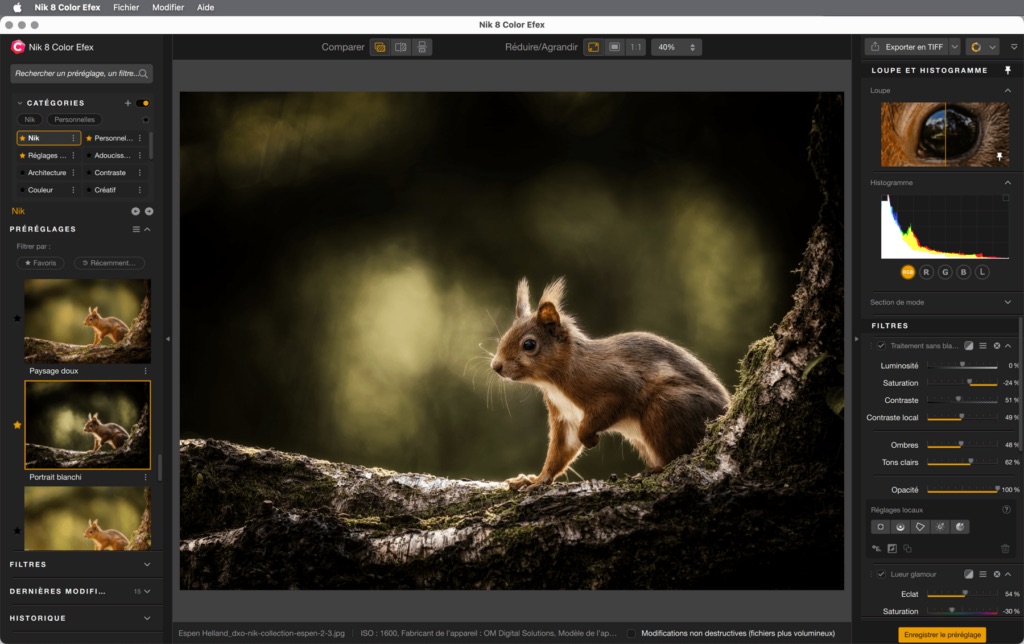Screen dimensions: 1024x644
Task: Open the Fichier menu
Action: [126, 7]
